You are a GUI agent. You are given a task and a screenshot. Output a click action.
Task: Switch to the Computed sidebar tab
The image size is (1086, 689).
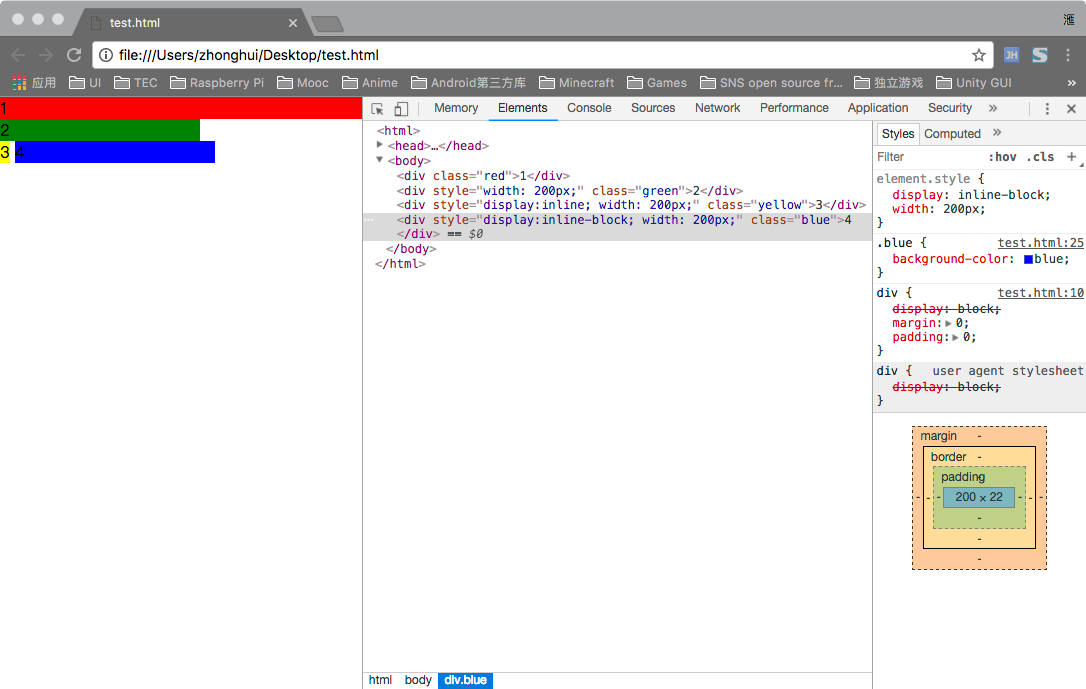(952, 134)
